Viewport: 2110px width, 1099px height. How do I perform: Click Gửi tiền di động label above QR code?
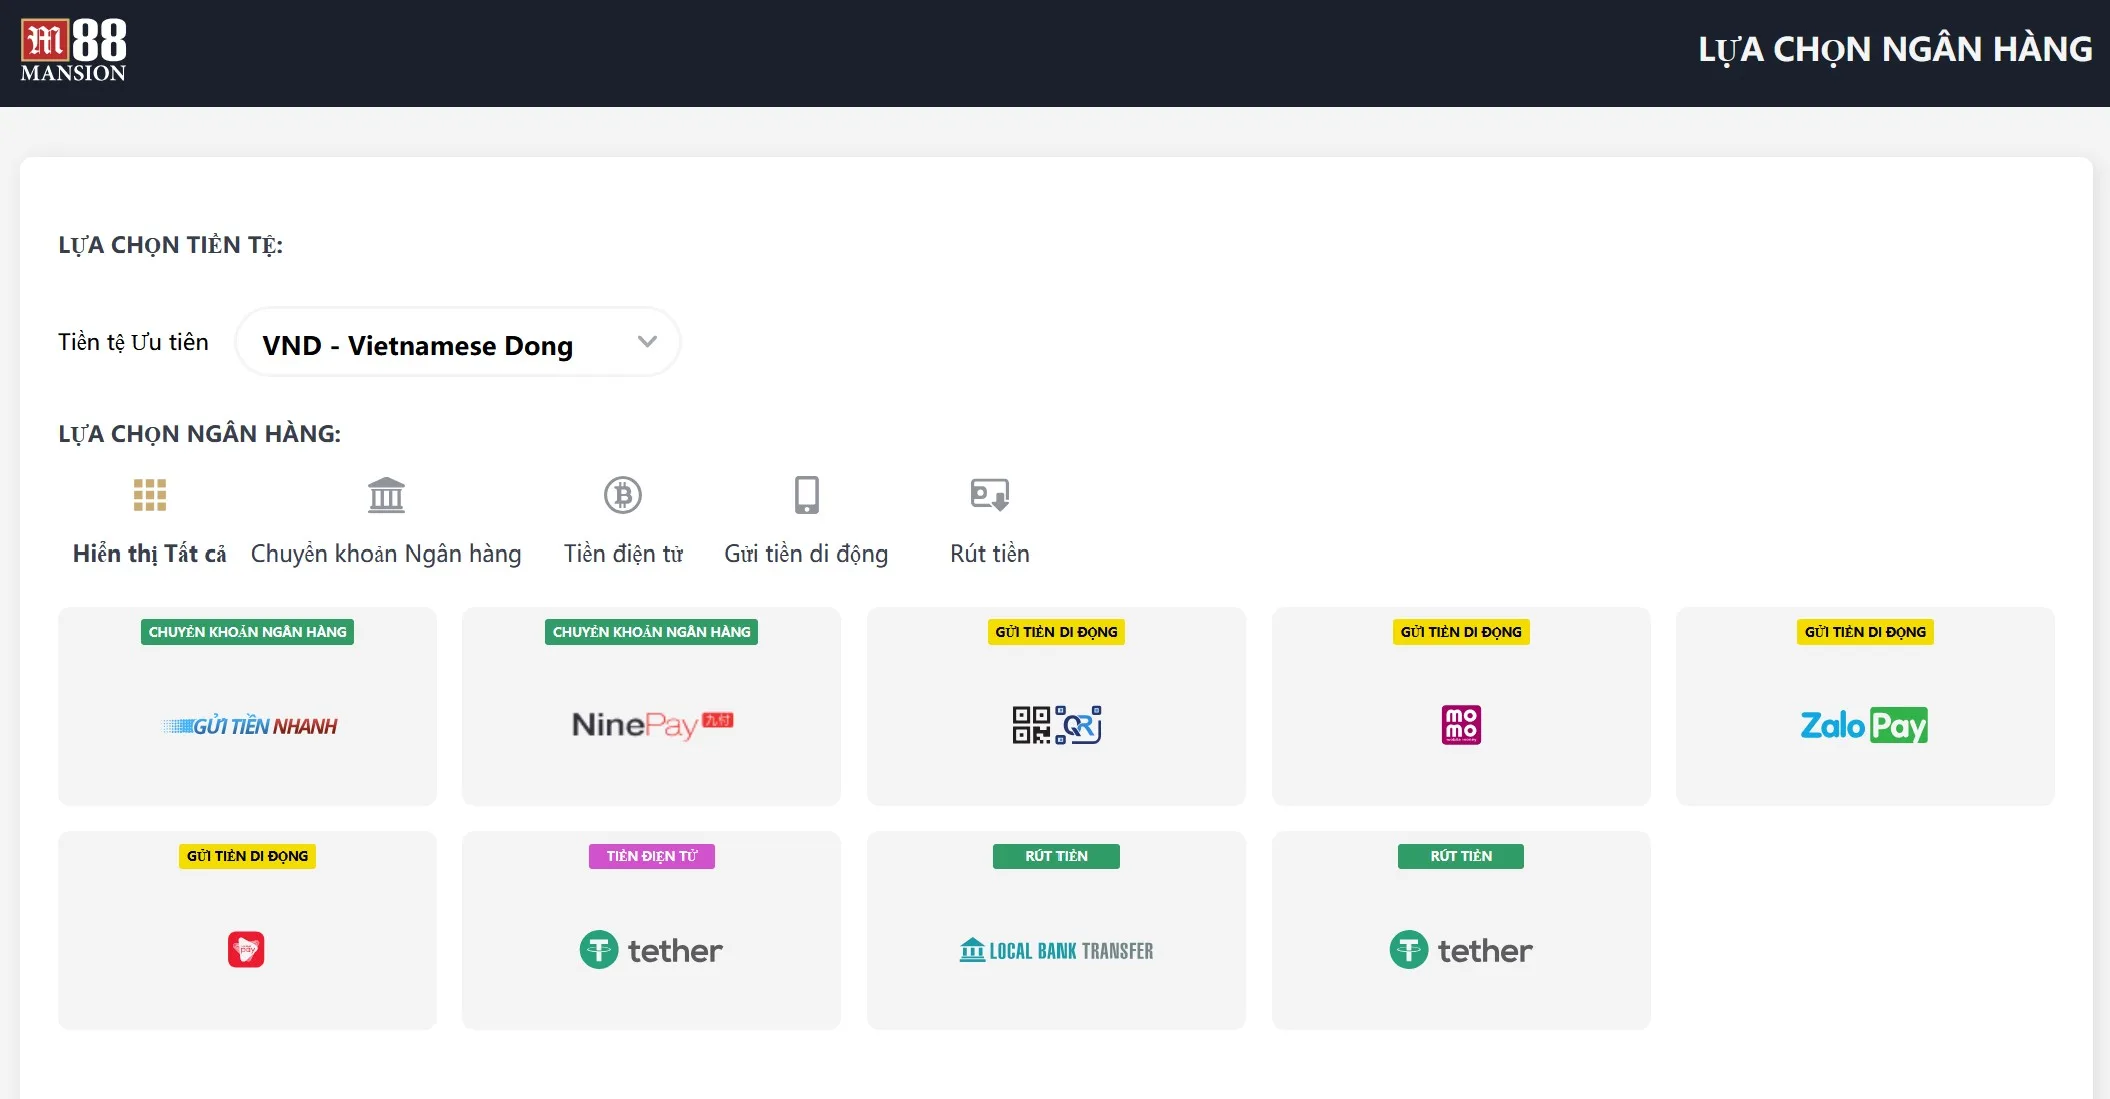[1056, 632]
